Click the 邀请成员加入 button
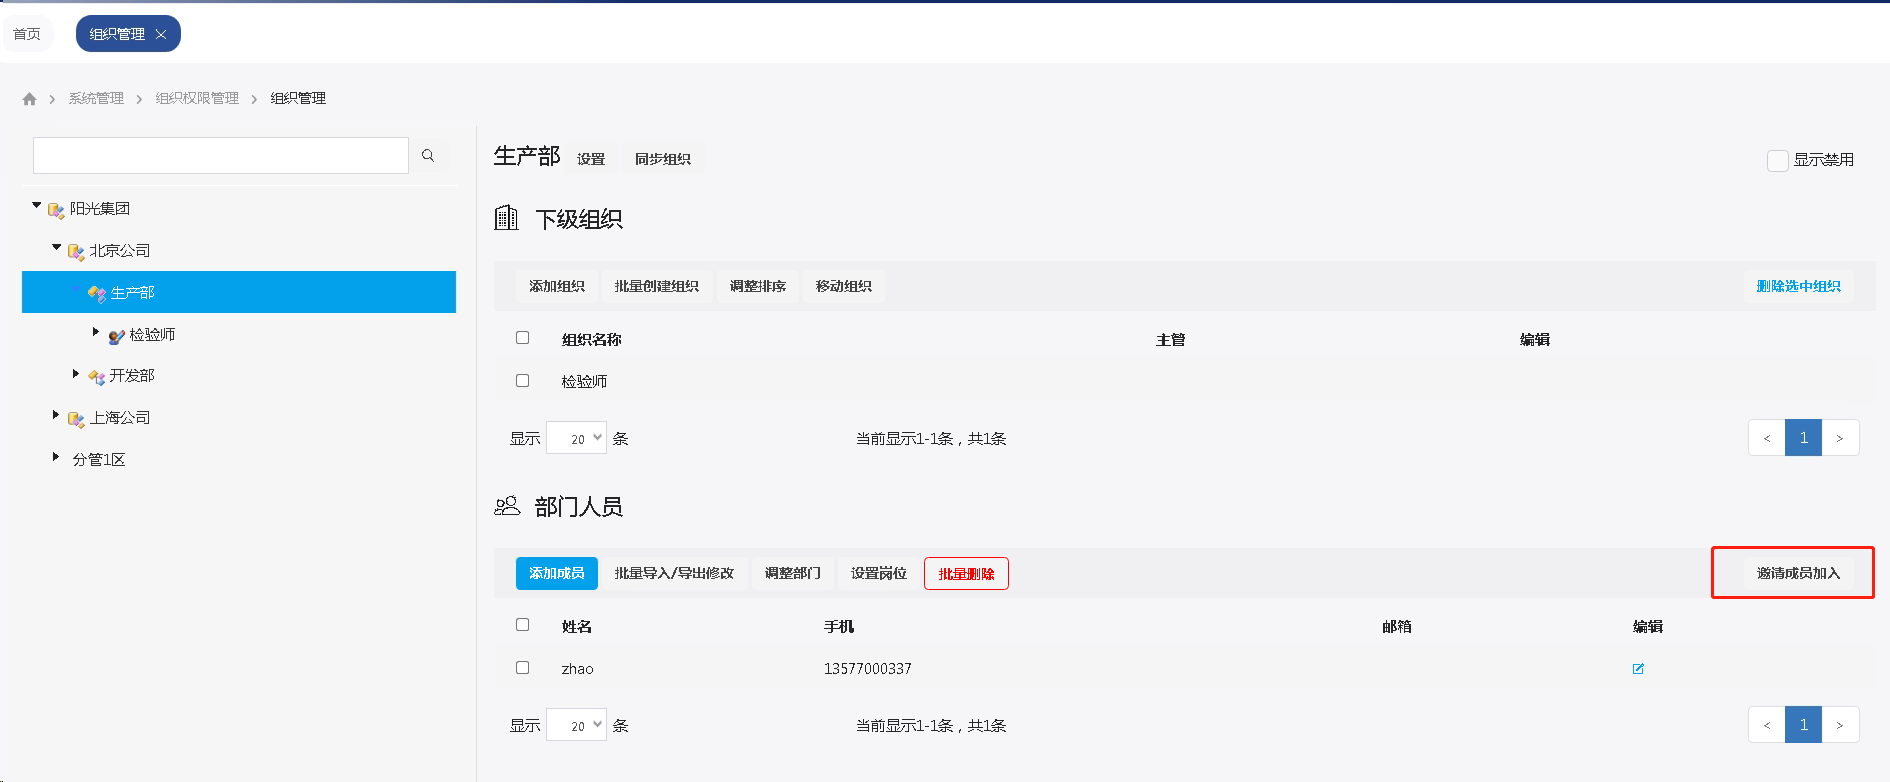This screenshot has width=1890, height=782. tap(1799, 573)
